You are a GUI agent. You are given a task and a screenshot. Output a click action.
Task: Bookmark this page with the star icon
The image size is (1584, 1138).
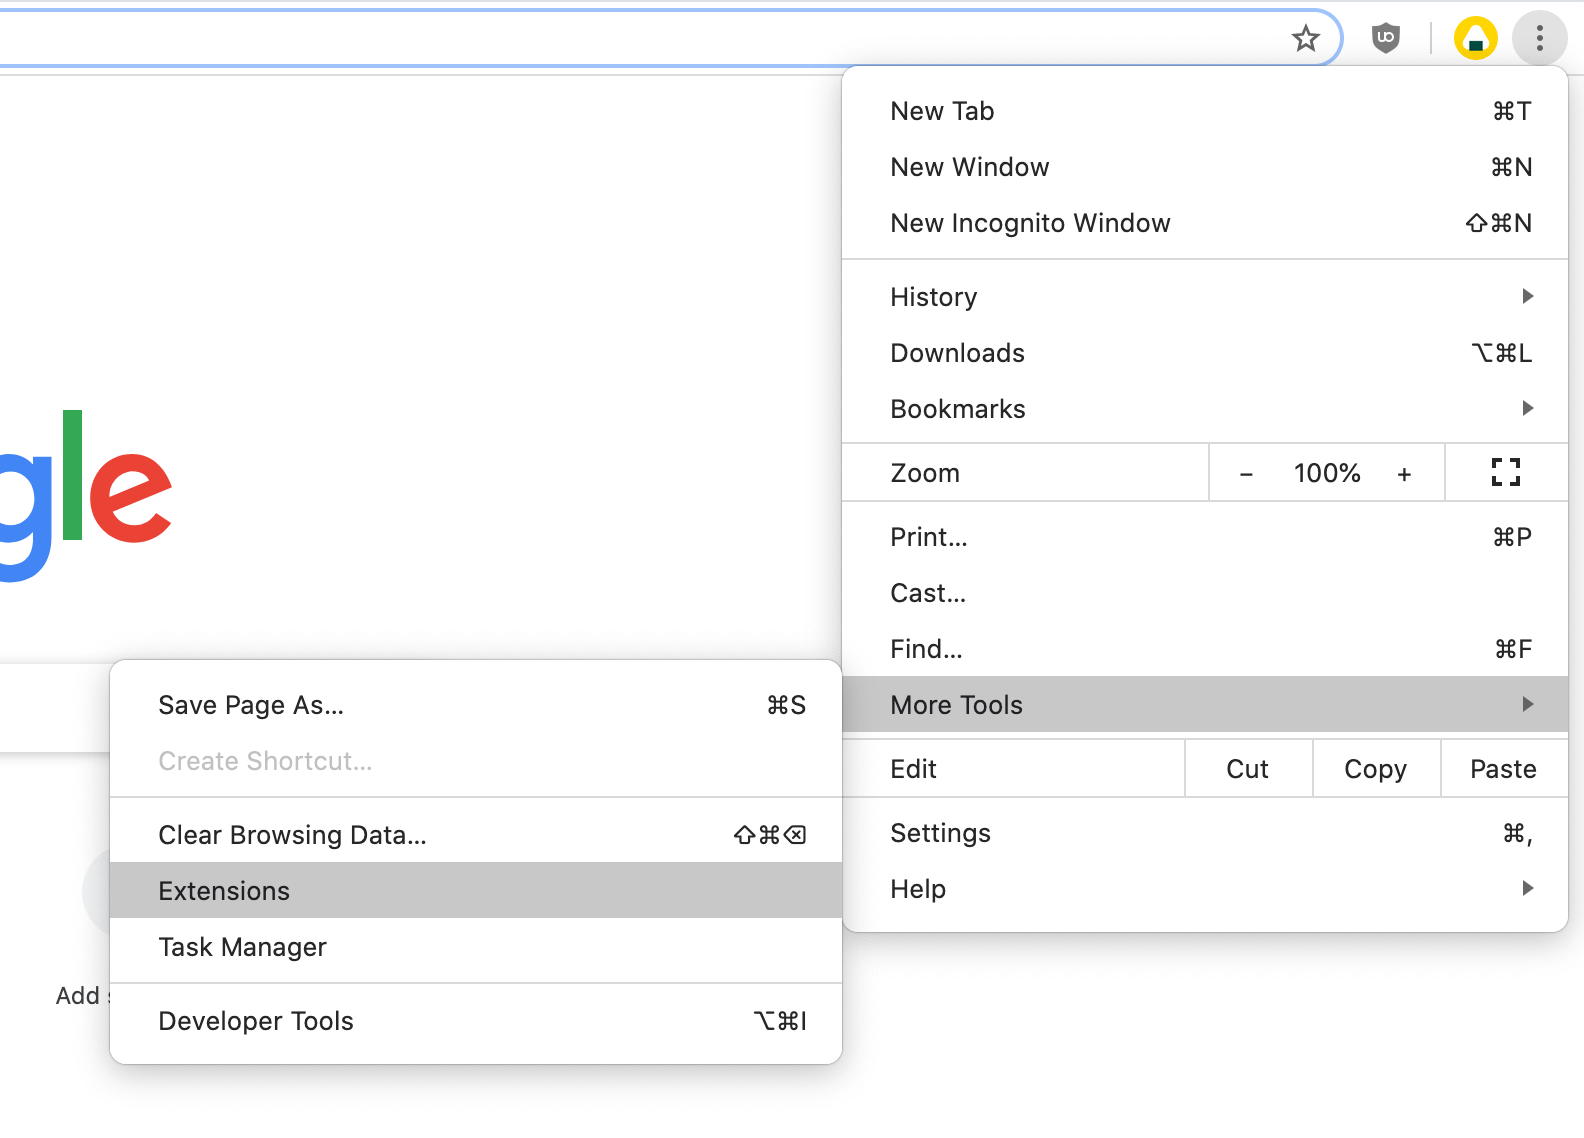1305,39
